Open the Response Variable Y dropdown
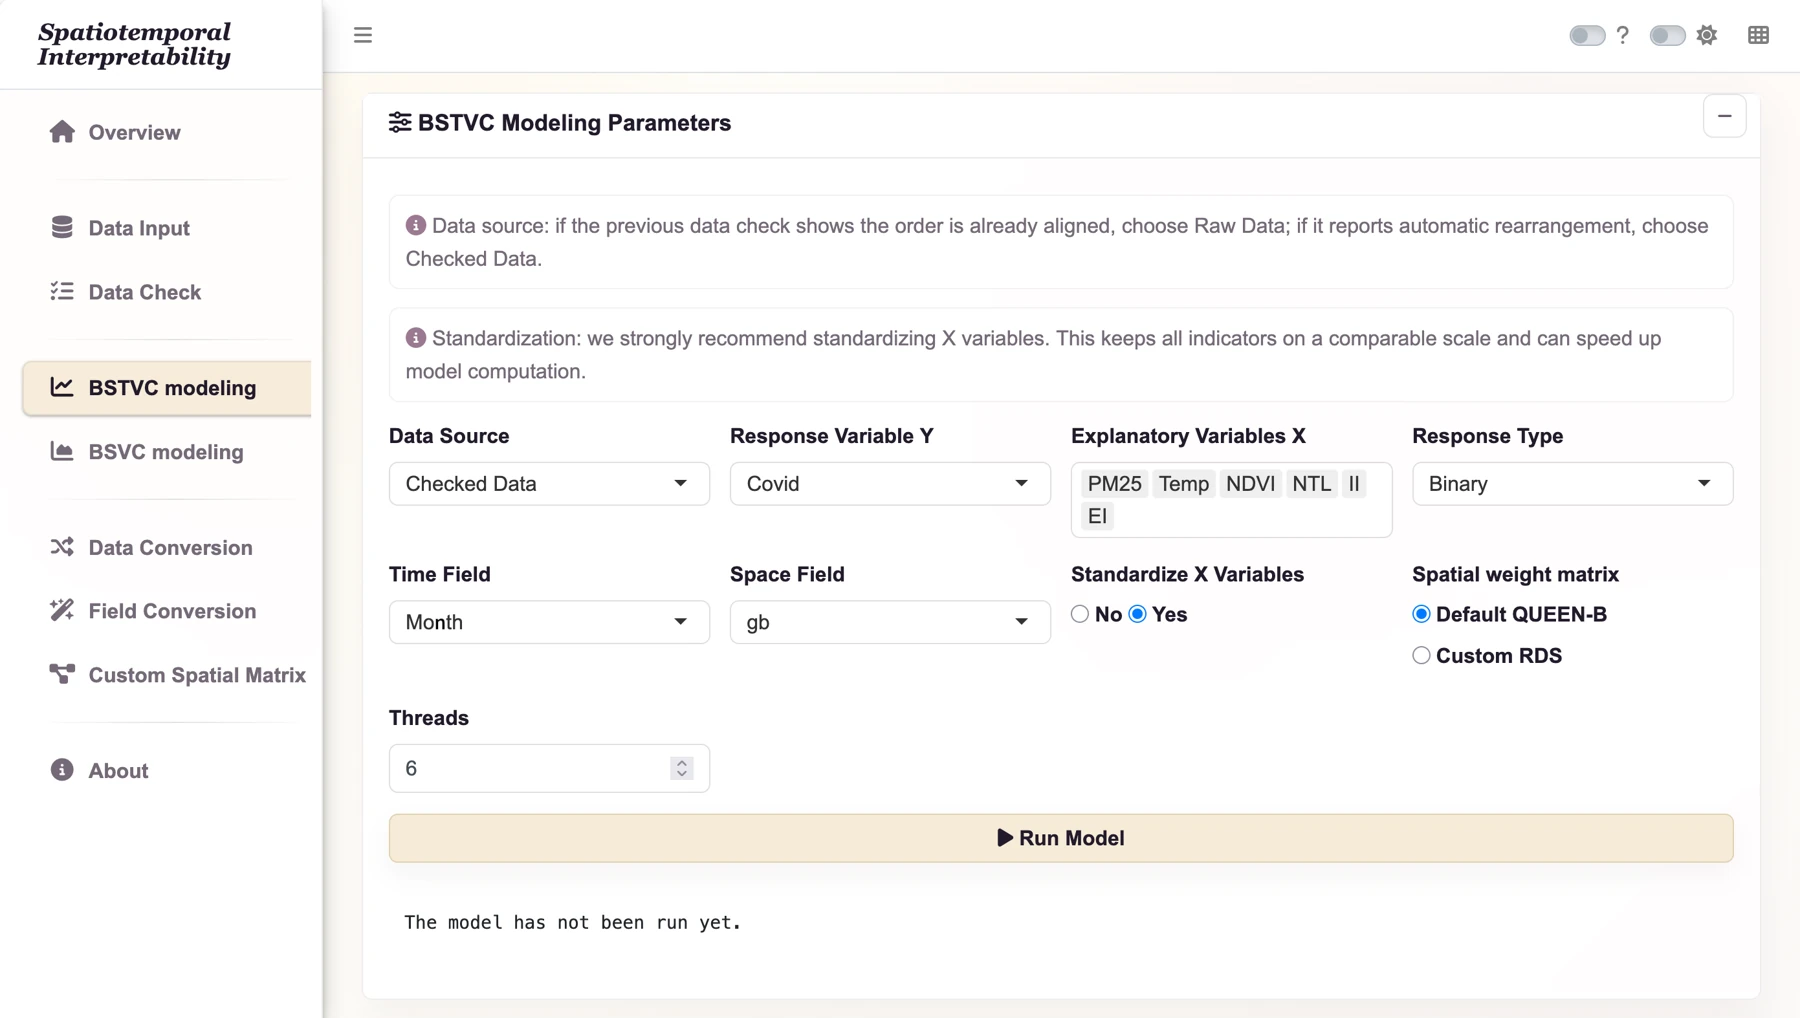Image resolution: width=1800 pixels, height=1018 pixels. point(890,484)
